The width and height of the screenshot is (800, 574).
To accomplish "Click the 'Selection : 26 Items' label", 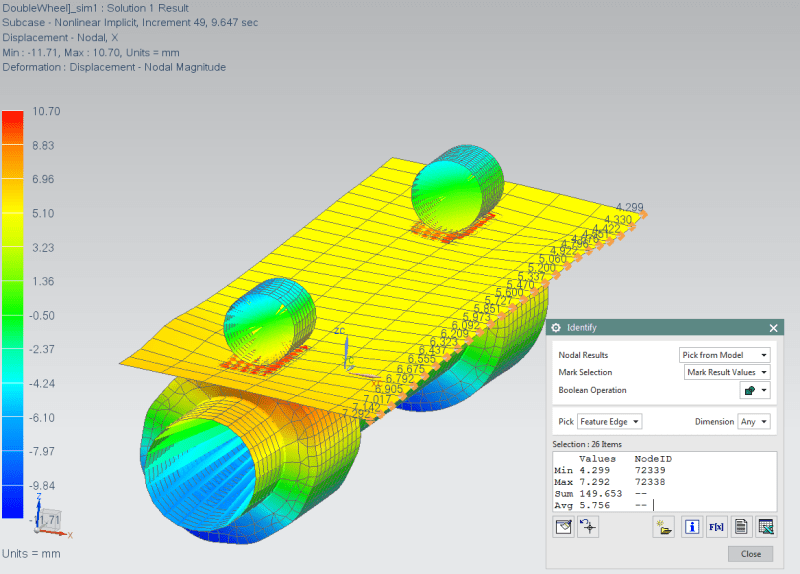I will (x=587, y=444).
